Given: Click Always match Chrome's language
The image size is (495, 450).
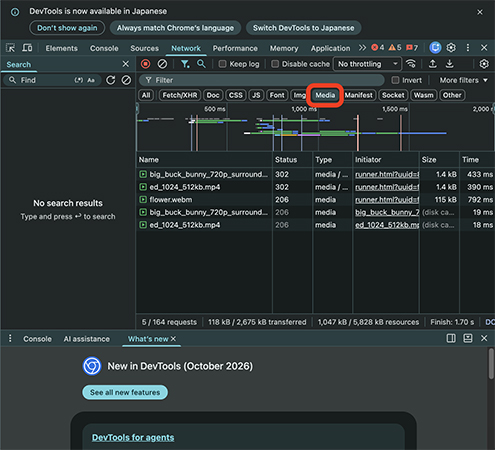Looking at the screenshot, I should [175, 28].
